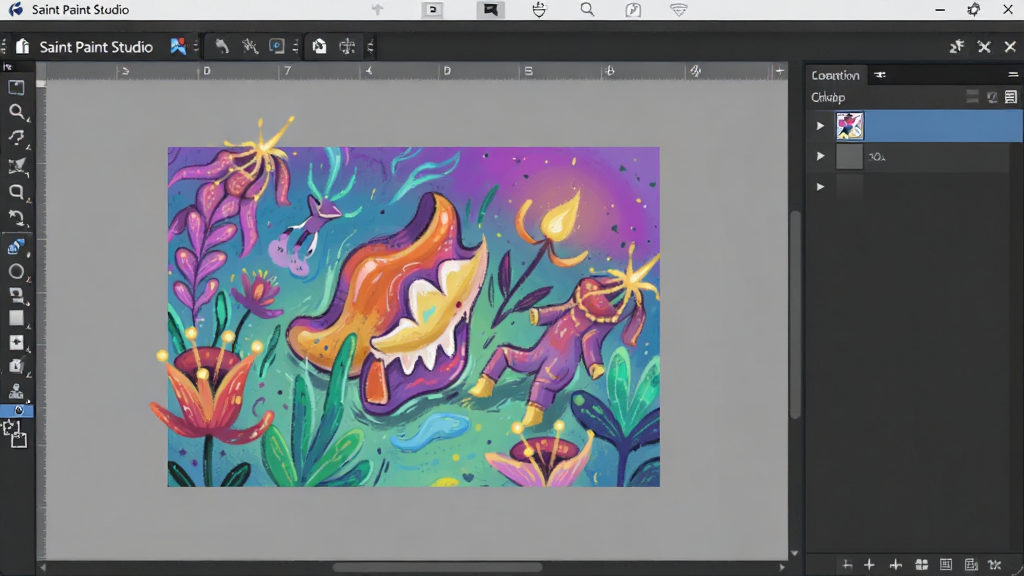Select the blue paint bucket tool

point(16,247)
